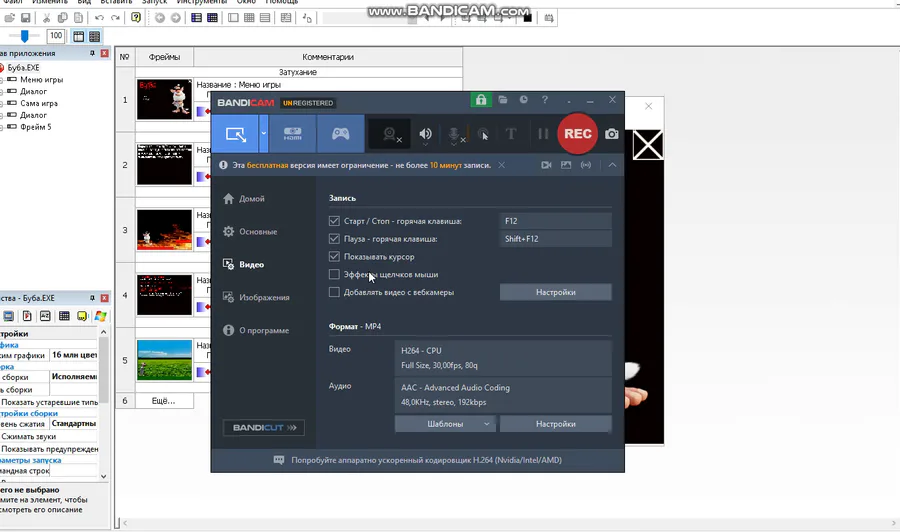Click the cut scissors icon in toolbar

tap(46, 18)
